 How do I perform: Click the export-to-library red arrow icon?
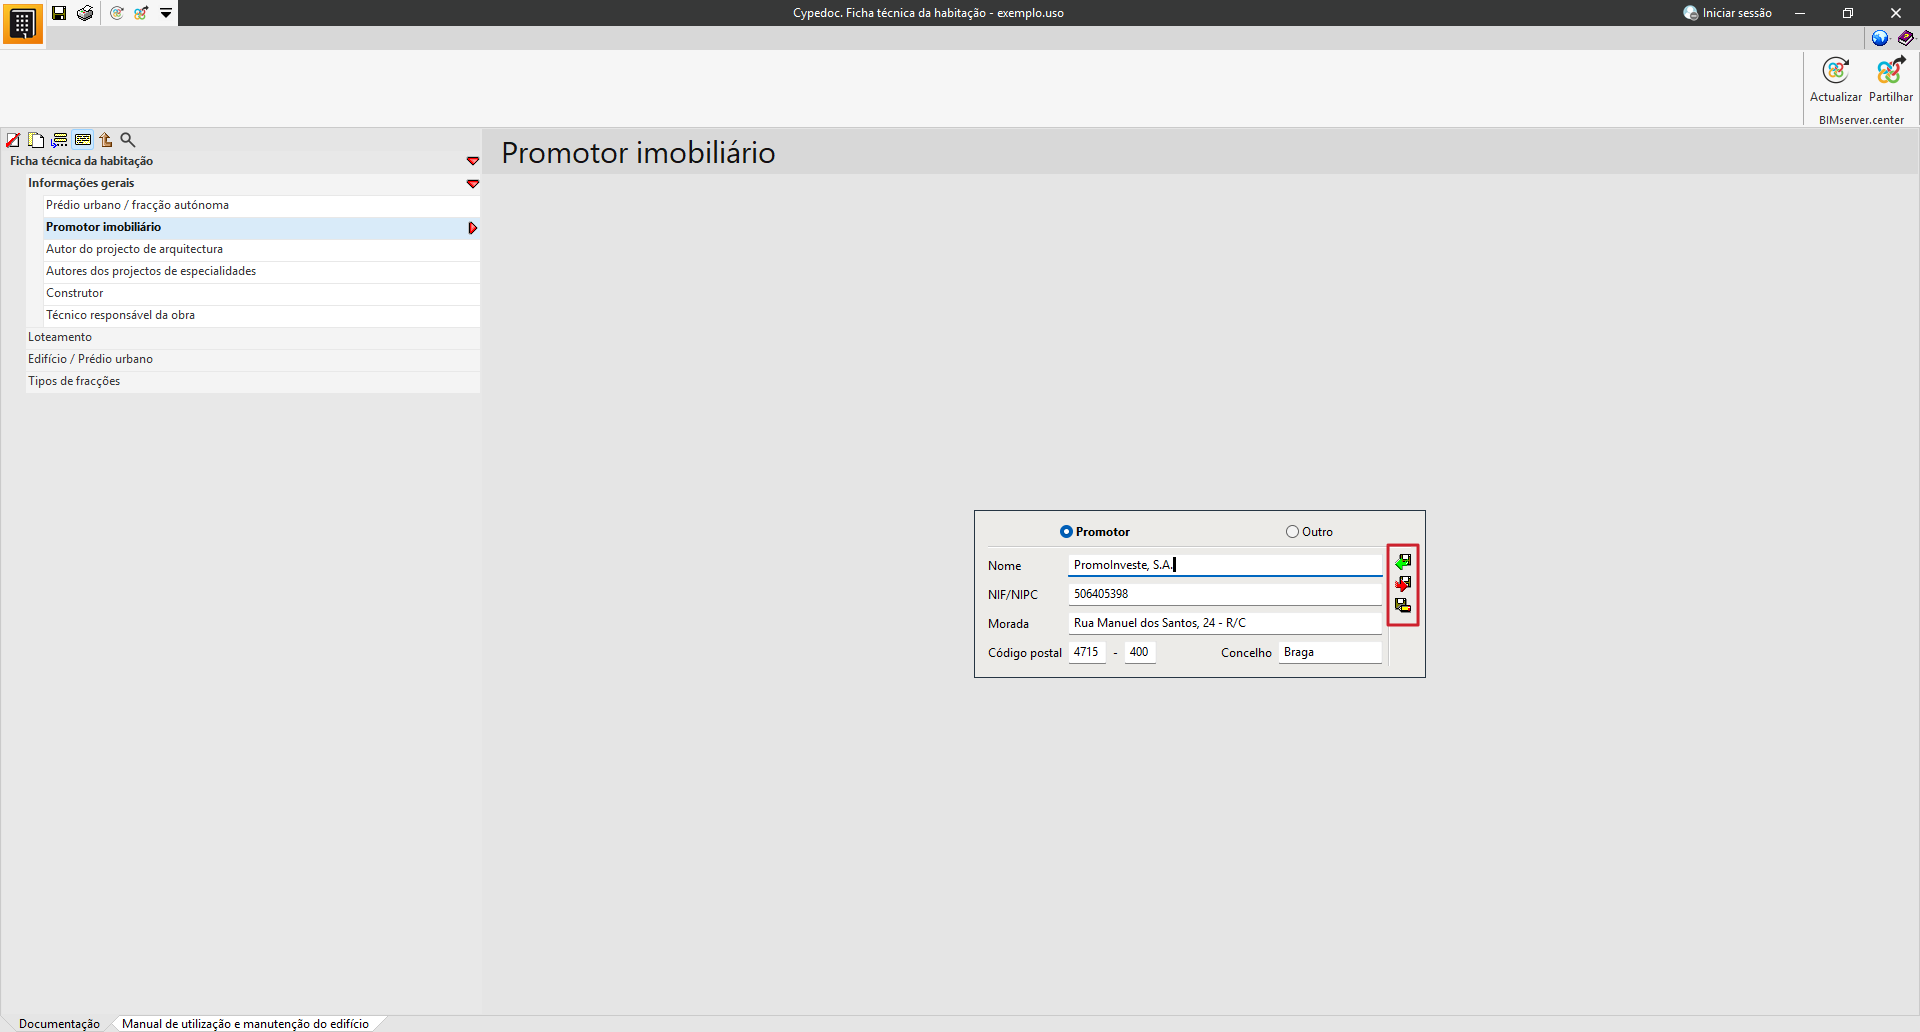pos(1403,584)
